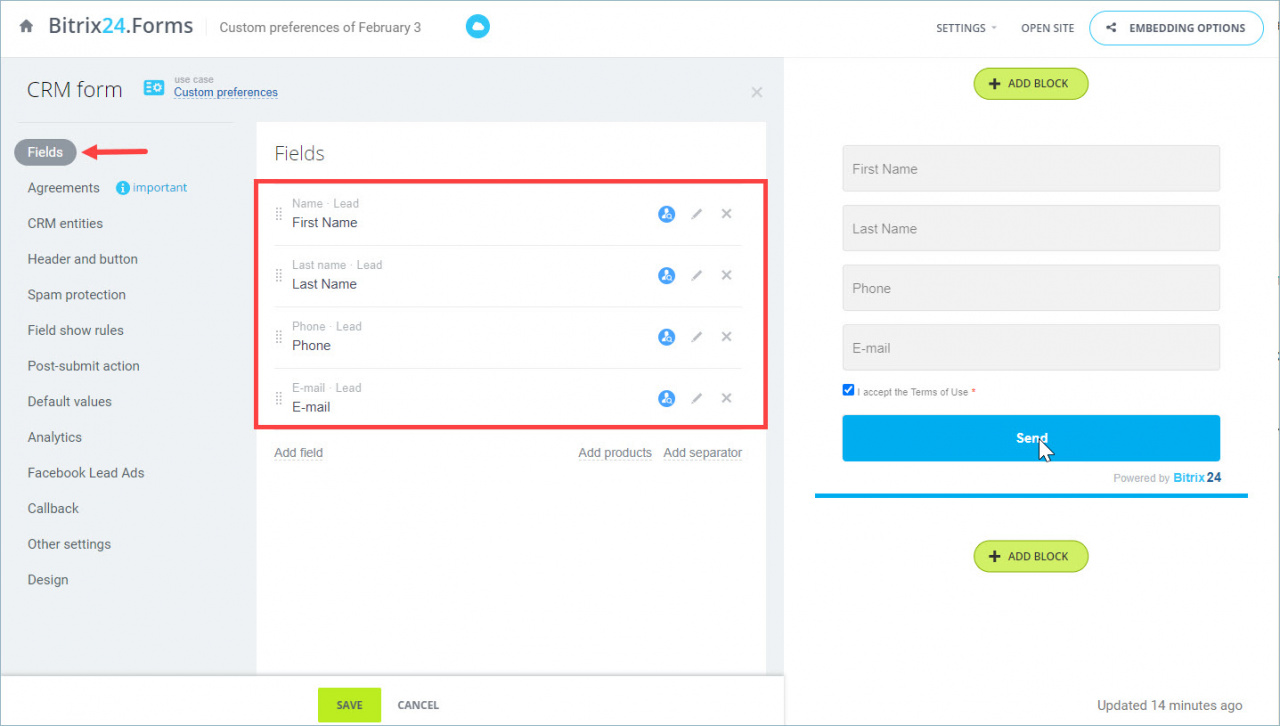This screenshot has width=1280, height=726.
Task: Open the Design section
Action: click(x=48, y=580)
